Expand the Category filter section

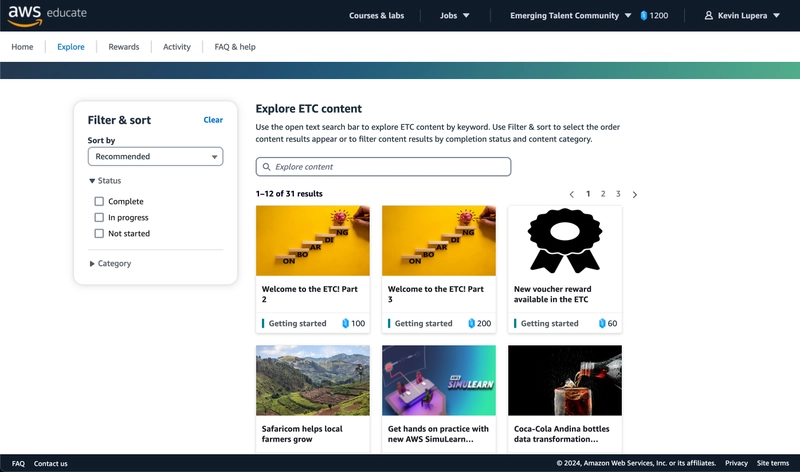[x=110, y=263]
